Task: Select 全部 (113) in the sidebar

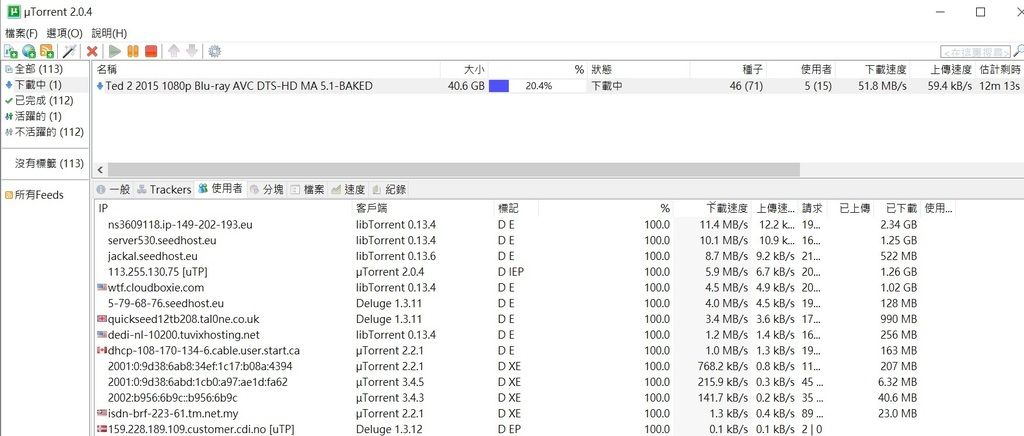Action: [x=39, y=69]
